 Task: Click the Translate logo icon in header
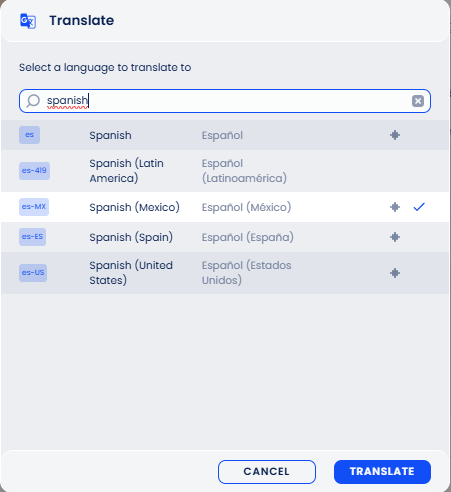pyautogui.click(x=28, y=21)
